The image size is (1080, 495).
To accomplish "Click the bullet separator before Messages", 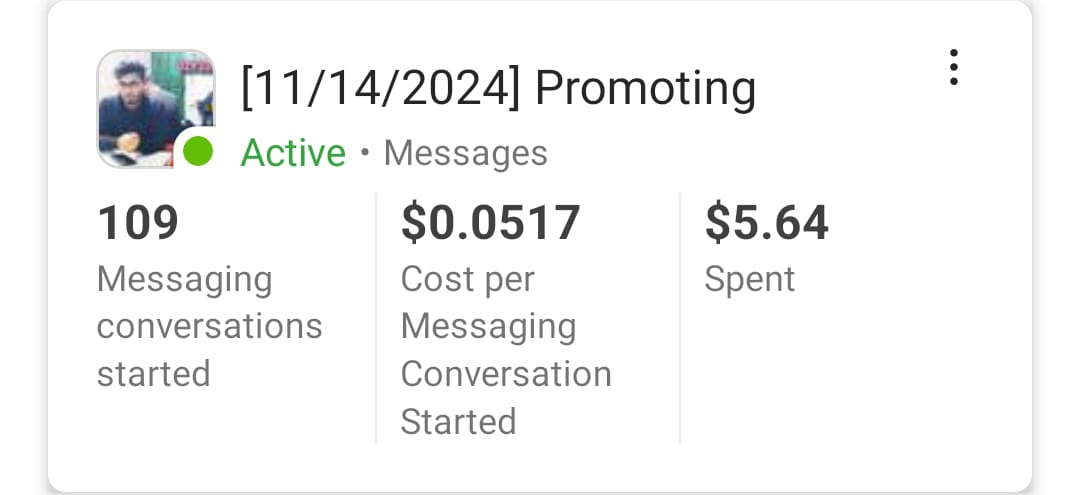I will 365,153.
